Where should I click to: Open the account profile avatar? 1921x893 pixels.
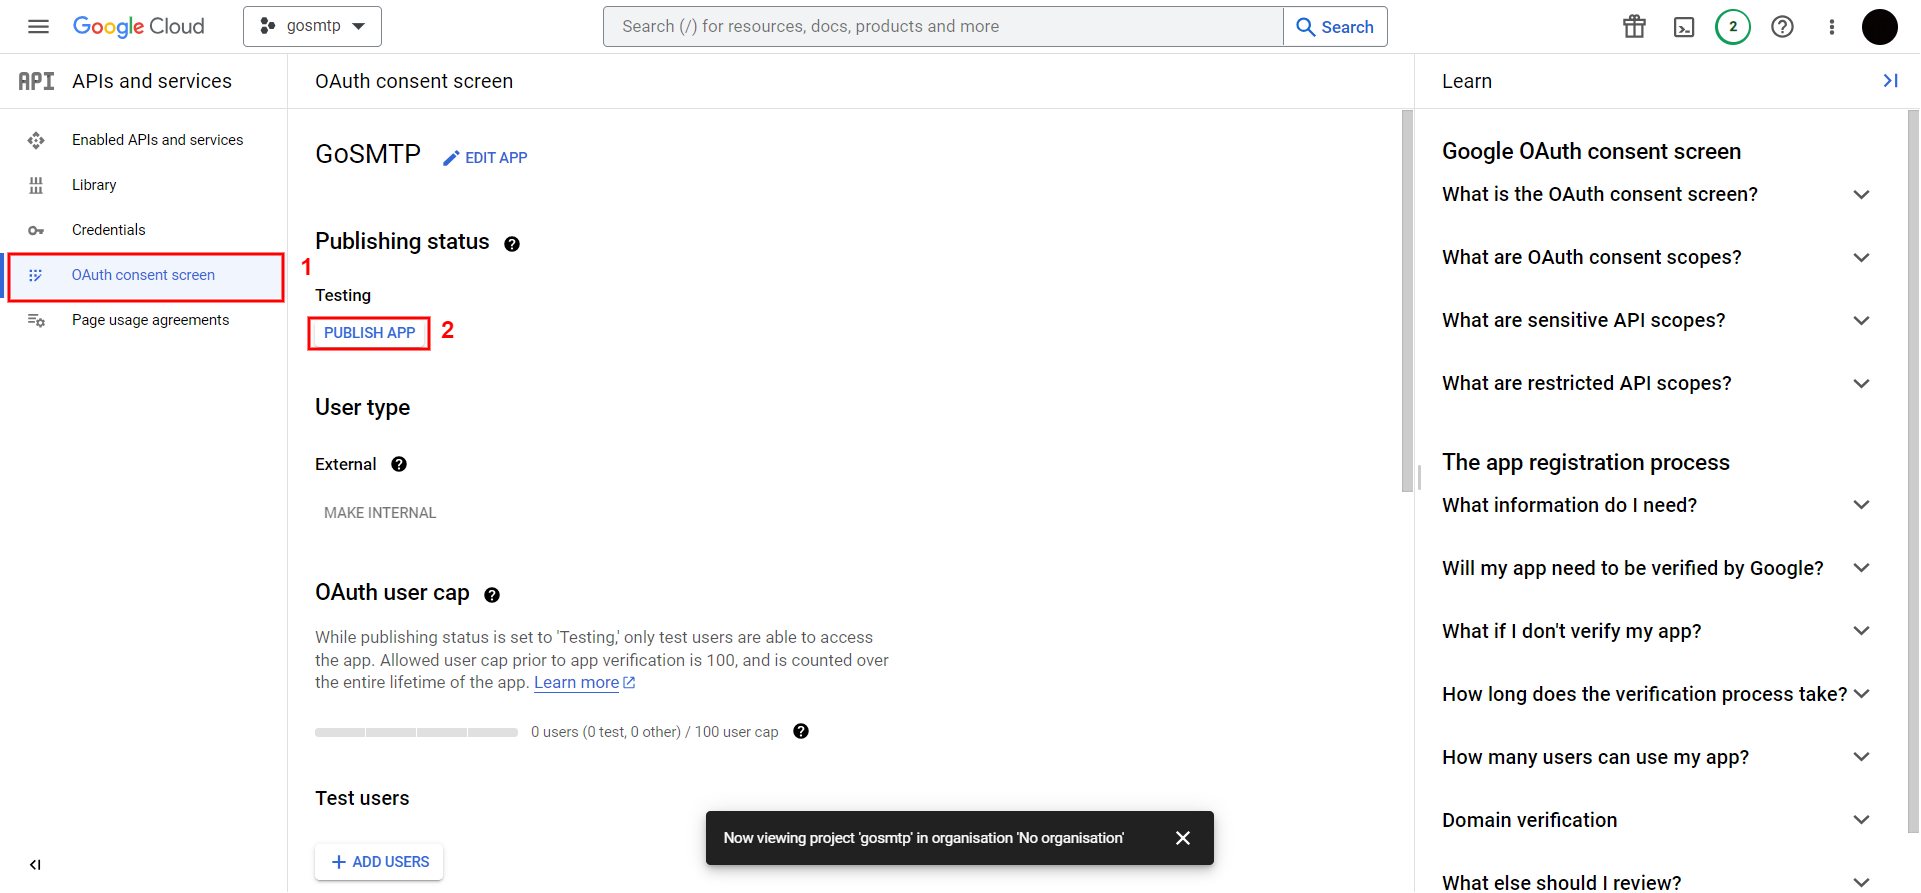tap(1879, 27)
